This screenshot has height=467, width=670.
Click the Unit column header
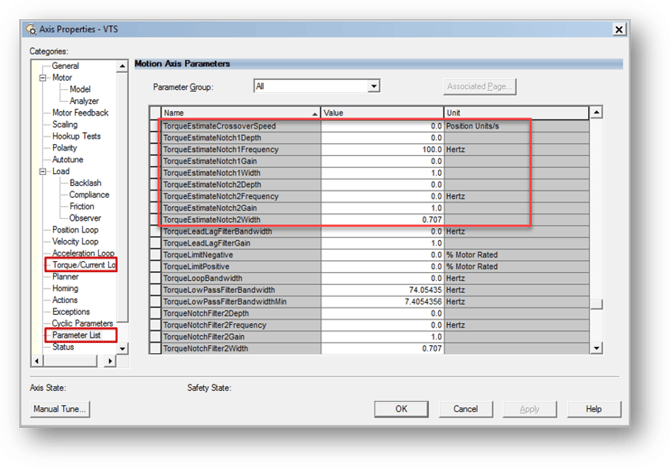coord(516,113)
